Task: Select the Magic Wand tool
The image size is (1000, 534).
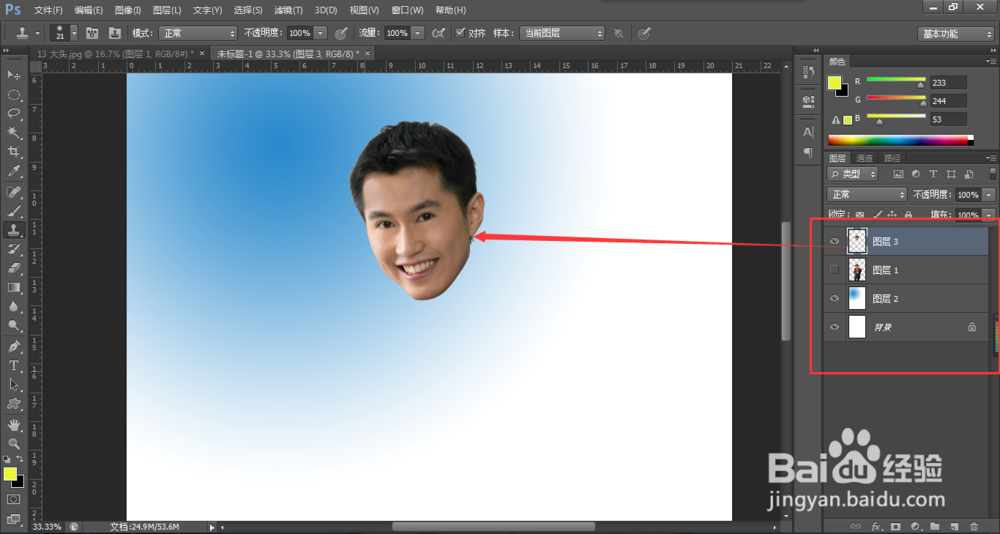Action: pos(13,133)
